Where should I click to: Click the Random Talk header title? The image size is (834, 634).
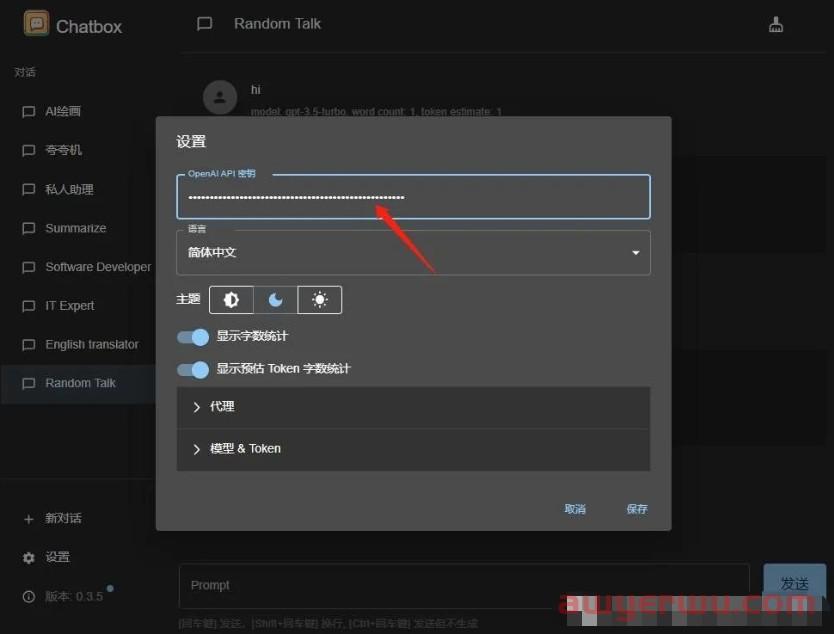pos(278,24)
